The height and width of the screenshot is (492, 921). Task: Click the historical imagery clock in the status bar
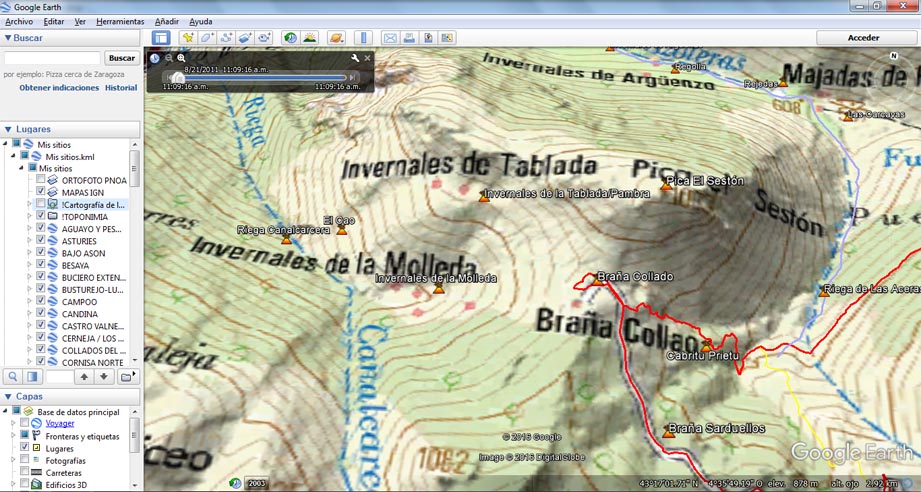coord(236,484)
